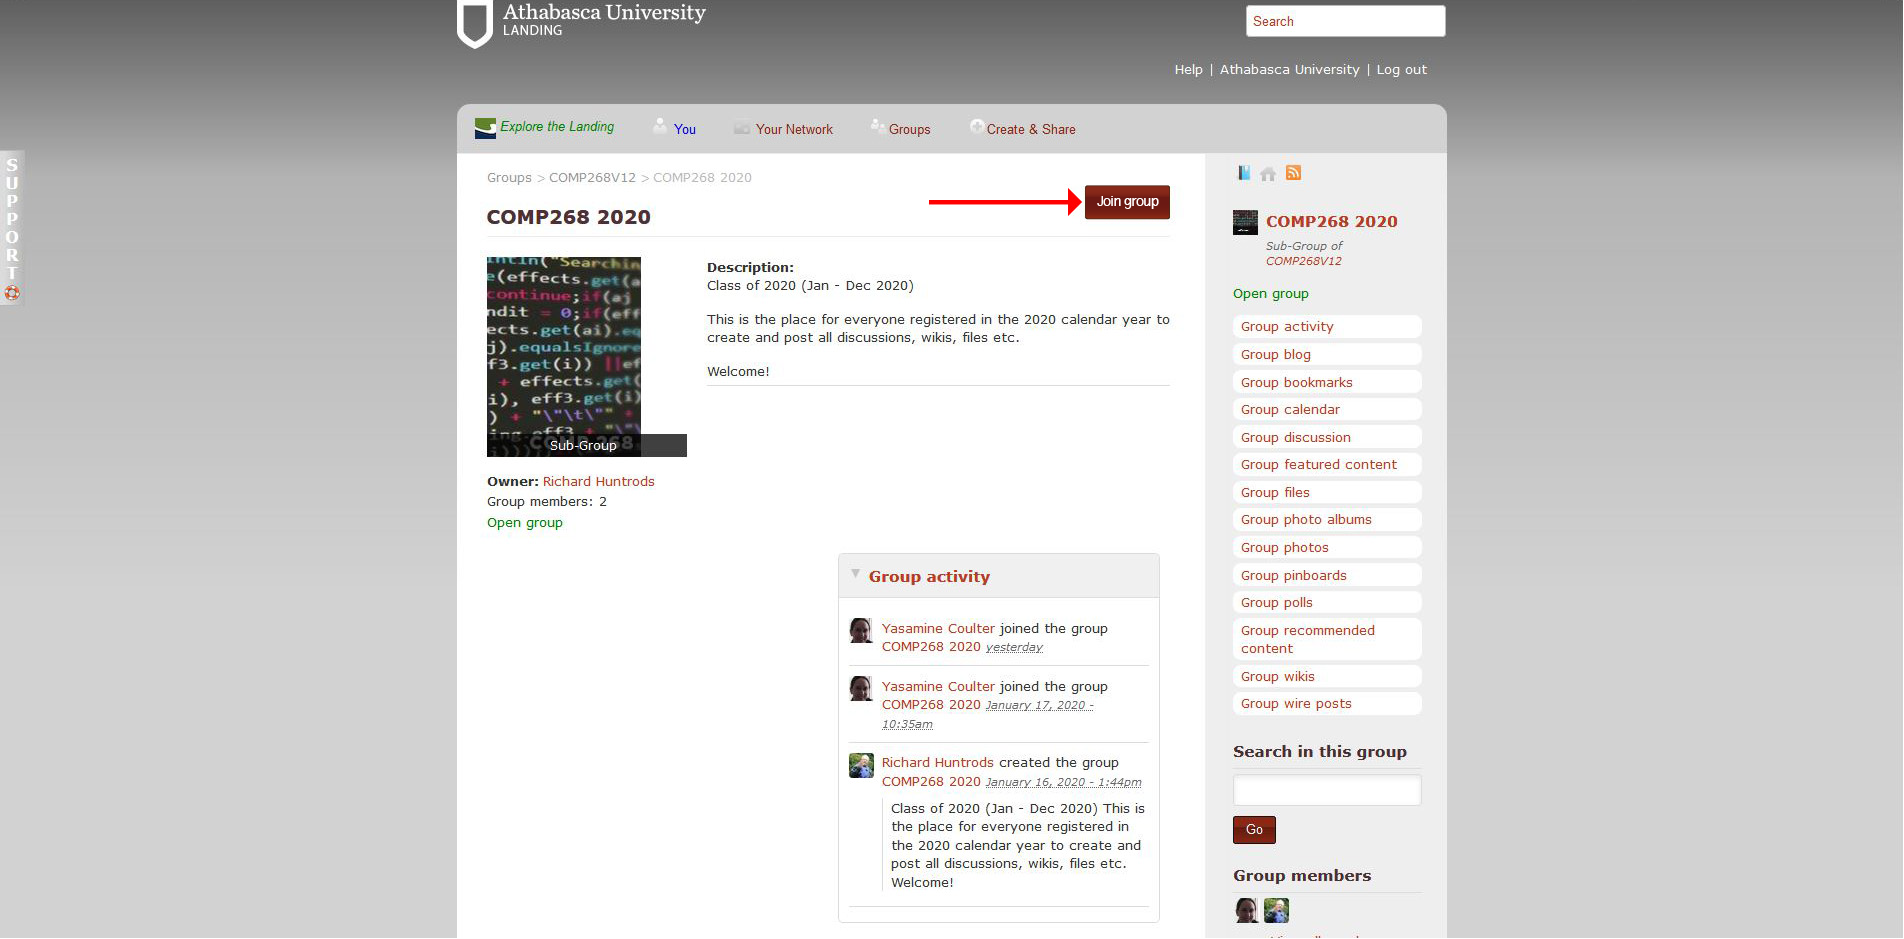Click the home icon in sidebar

(x=1268, y=174)
